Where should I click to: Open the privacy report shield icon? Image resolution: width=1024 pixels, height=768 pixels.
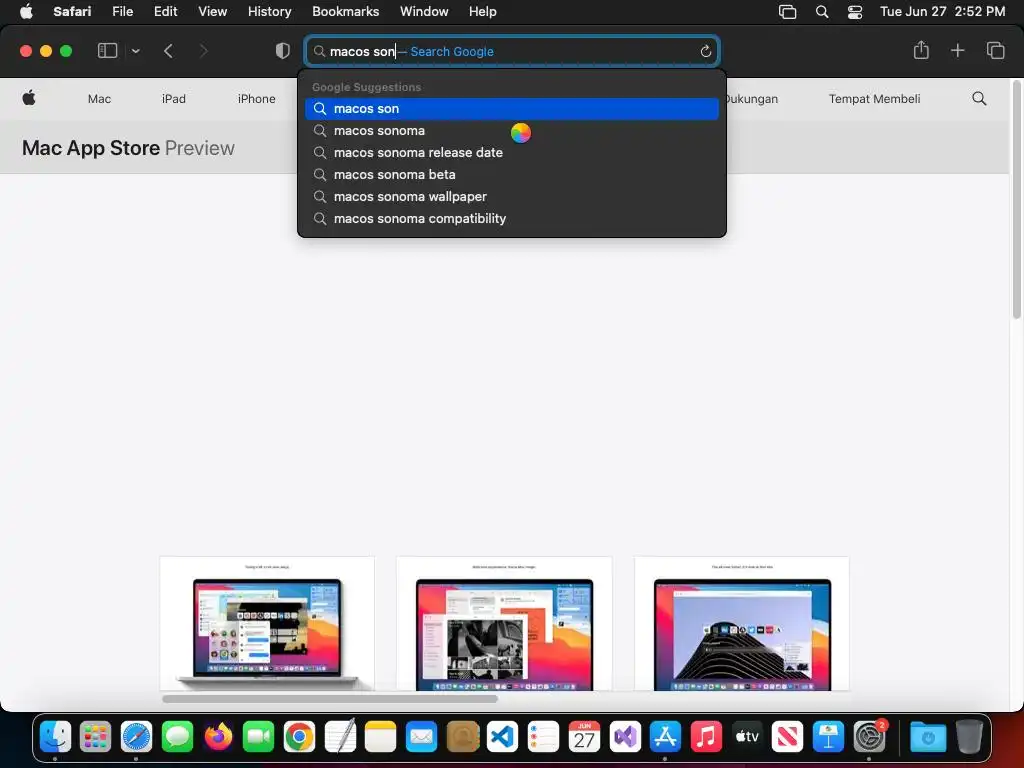283,51
